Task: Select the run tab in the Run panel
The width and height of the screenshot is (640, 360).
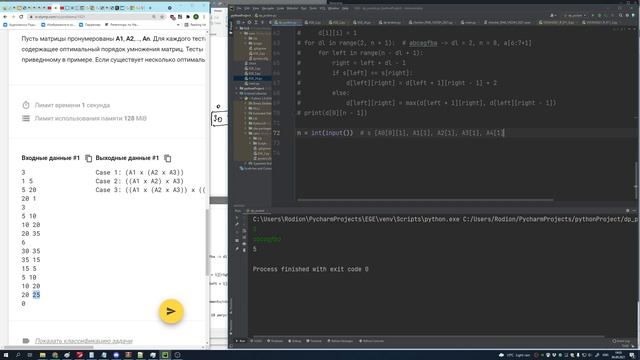Action: pos(256,211)
